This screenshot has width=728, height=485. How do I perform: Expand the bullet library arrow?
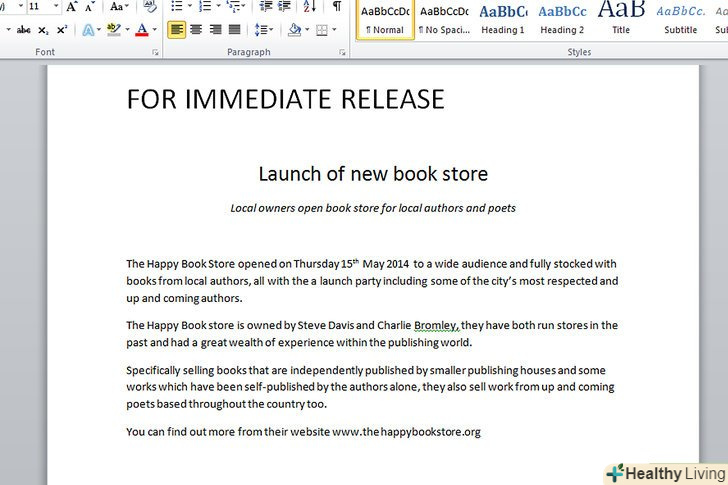pyautogui.click(x=189, y=6)
